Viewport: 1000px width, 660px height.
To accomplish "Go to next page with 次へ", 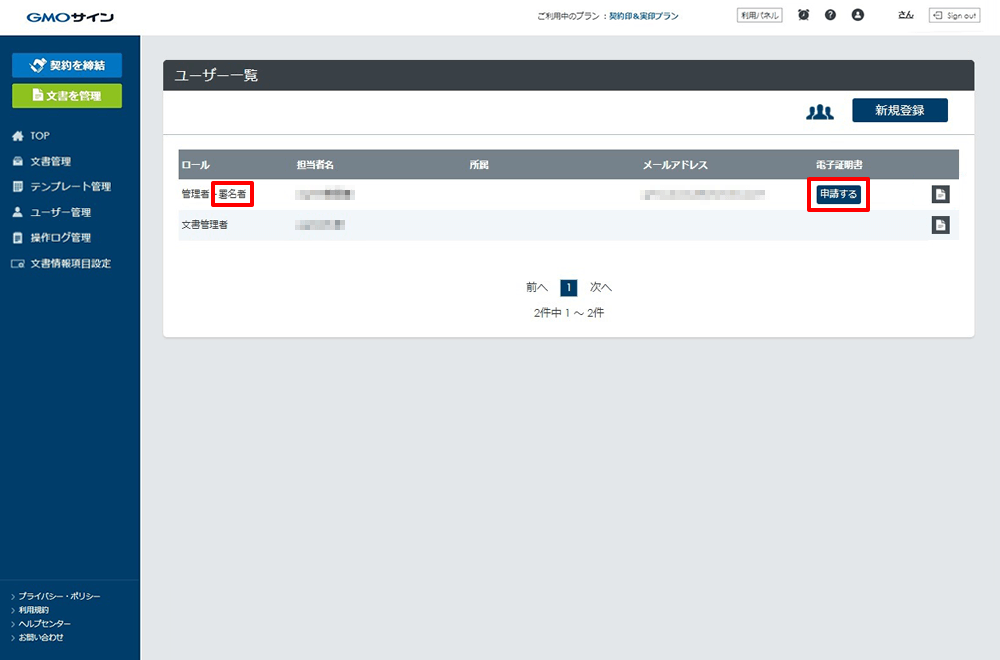I will coord(601,288).
